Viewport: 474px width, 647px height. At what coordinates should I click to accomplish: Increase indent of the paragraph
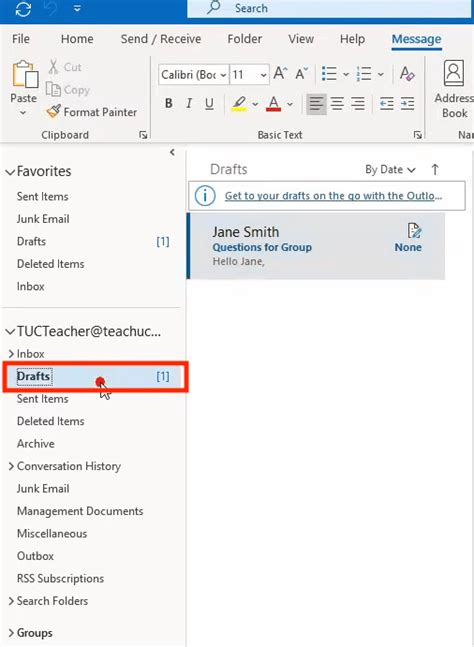[408, 103]
